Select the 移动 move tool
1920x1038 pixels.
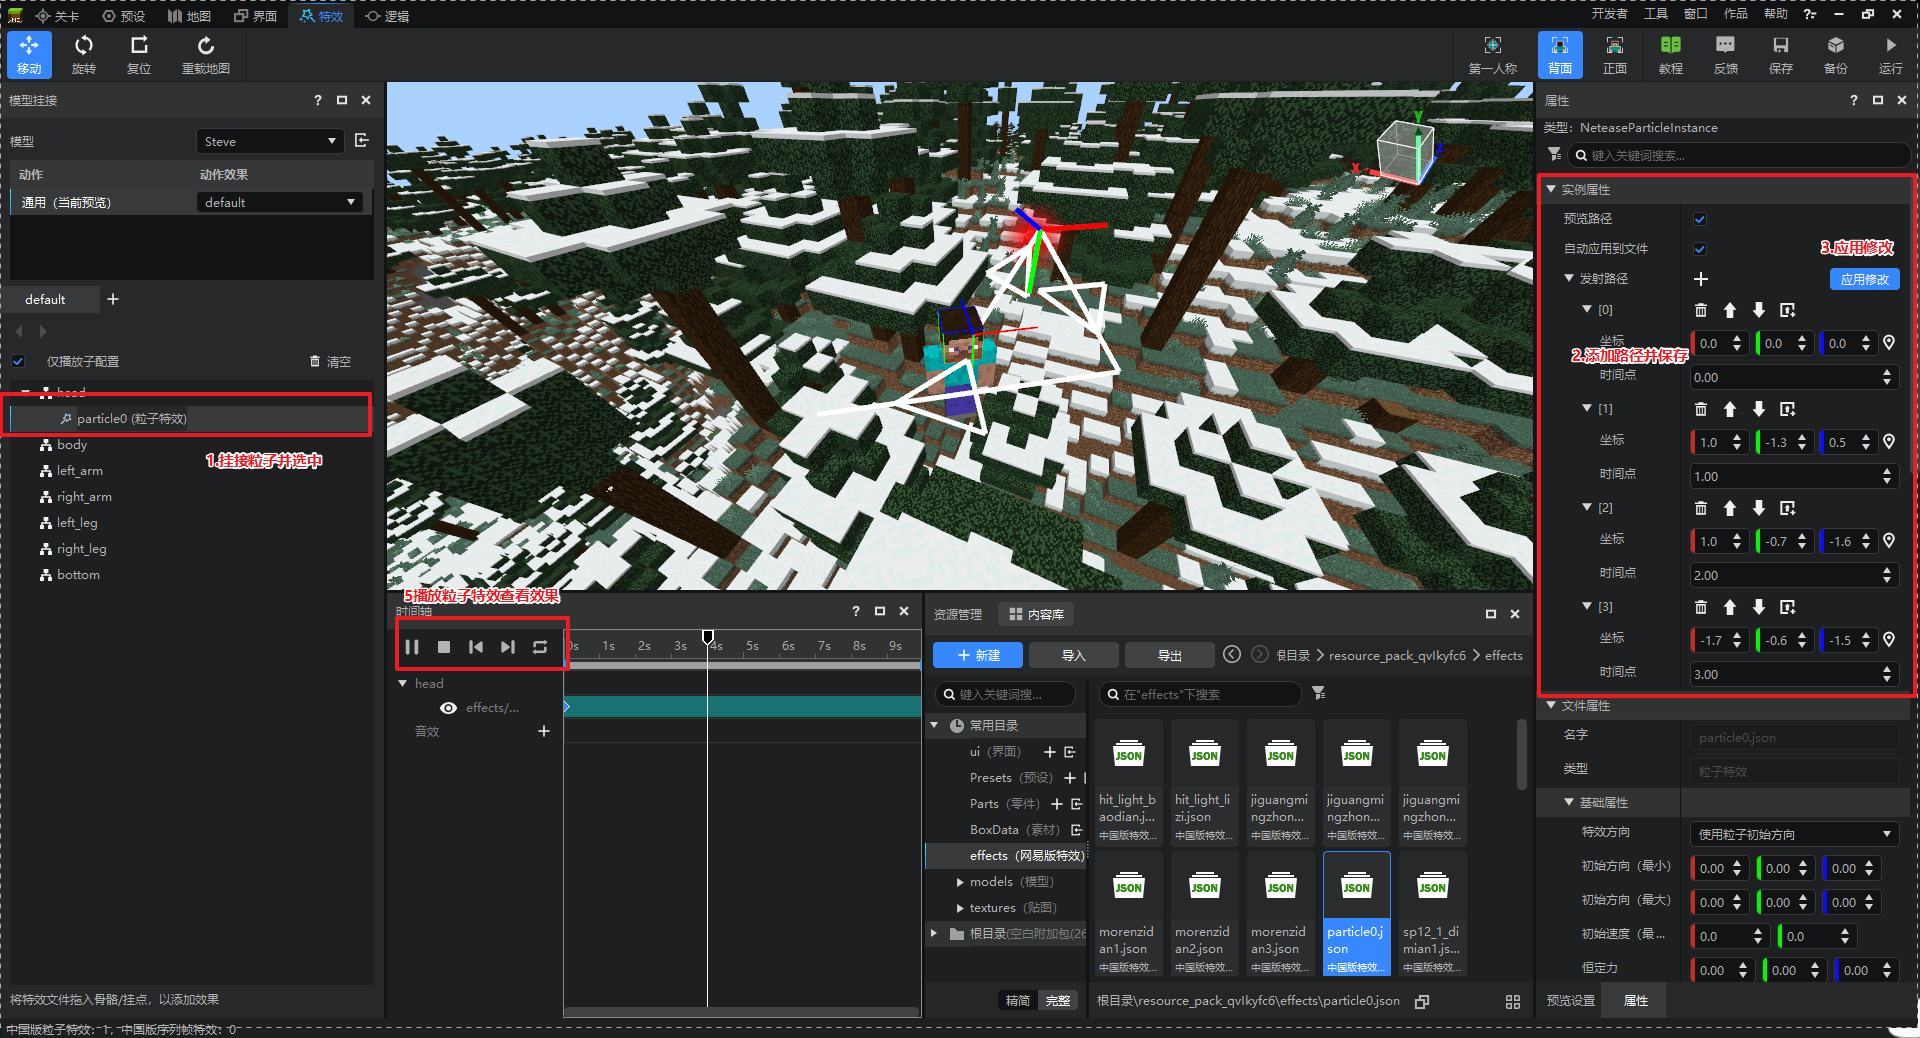(x=29, y=54)
